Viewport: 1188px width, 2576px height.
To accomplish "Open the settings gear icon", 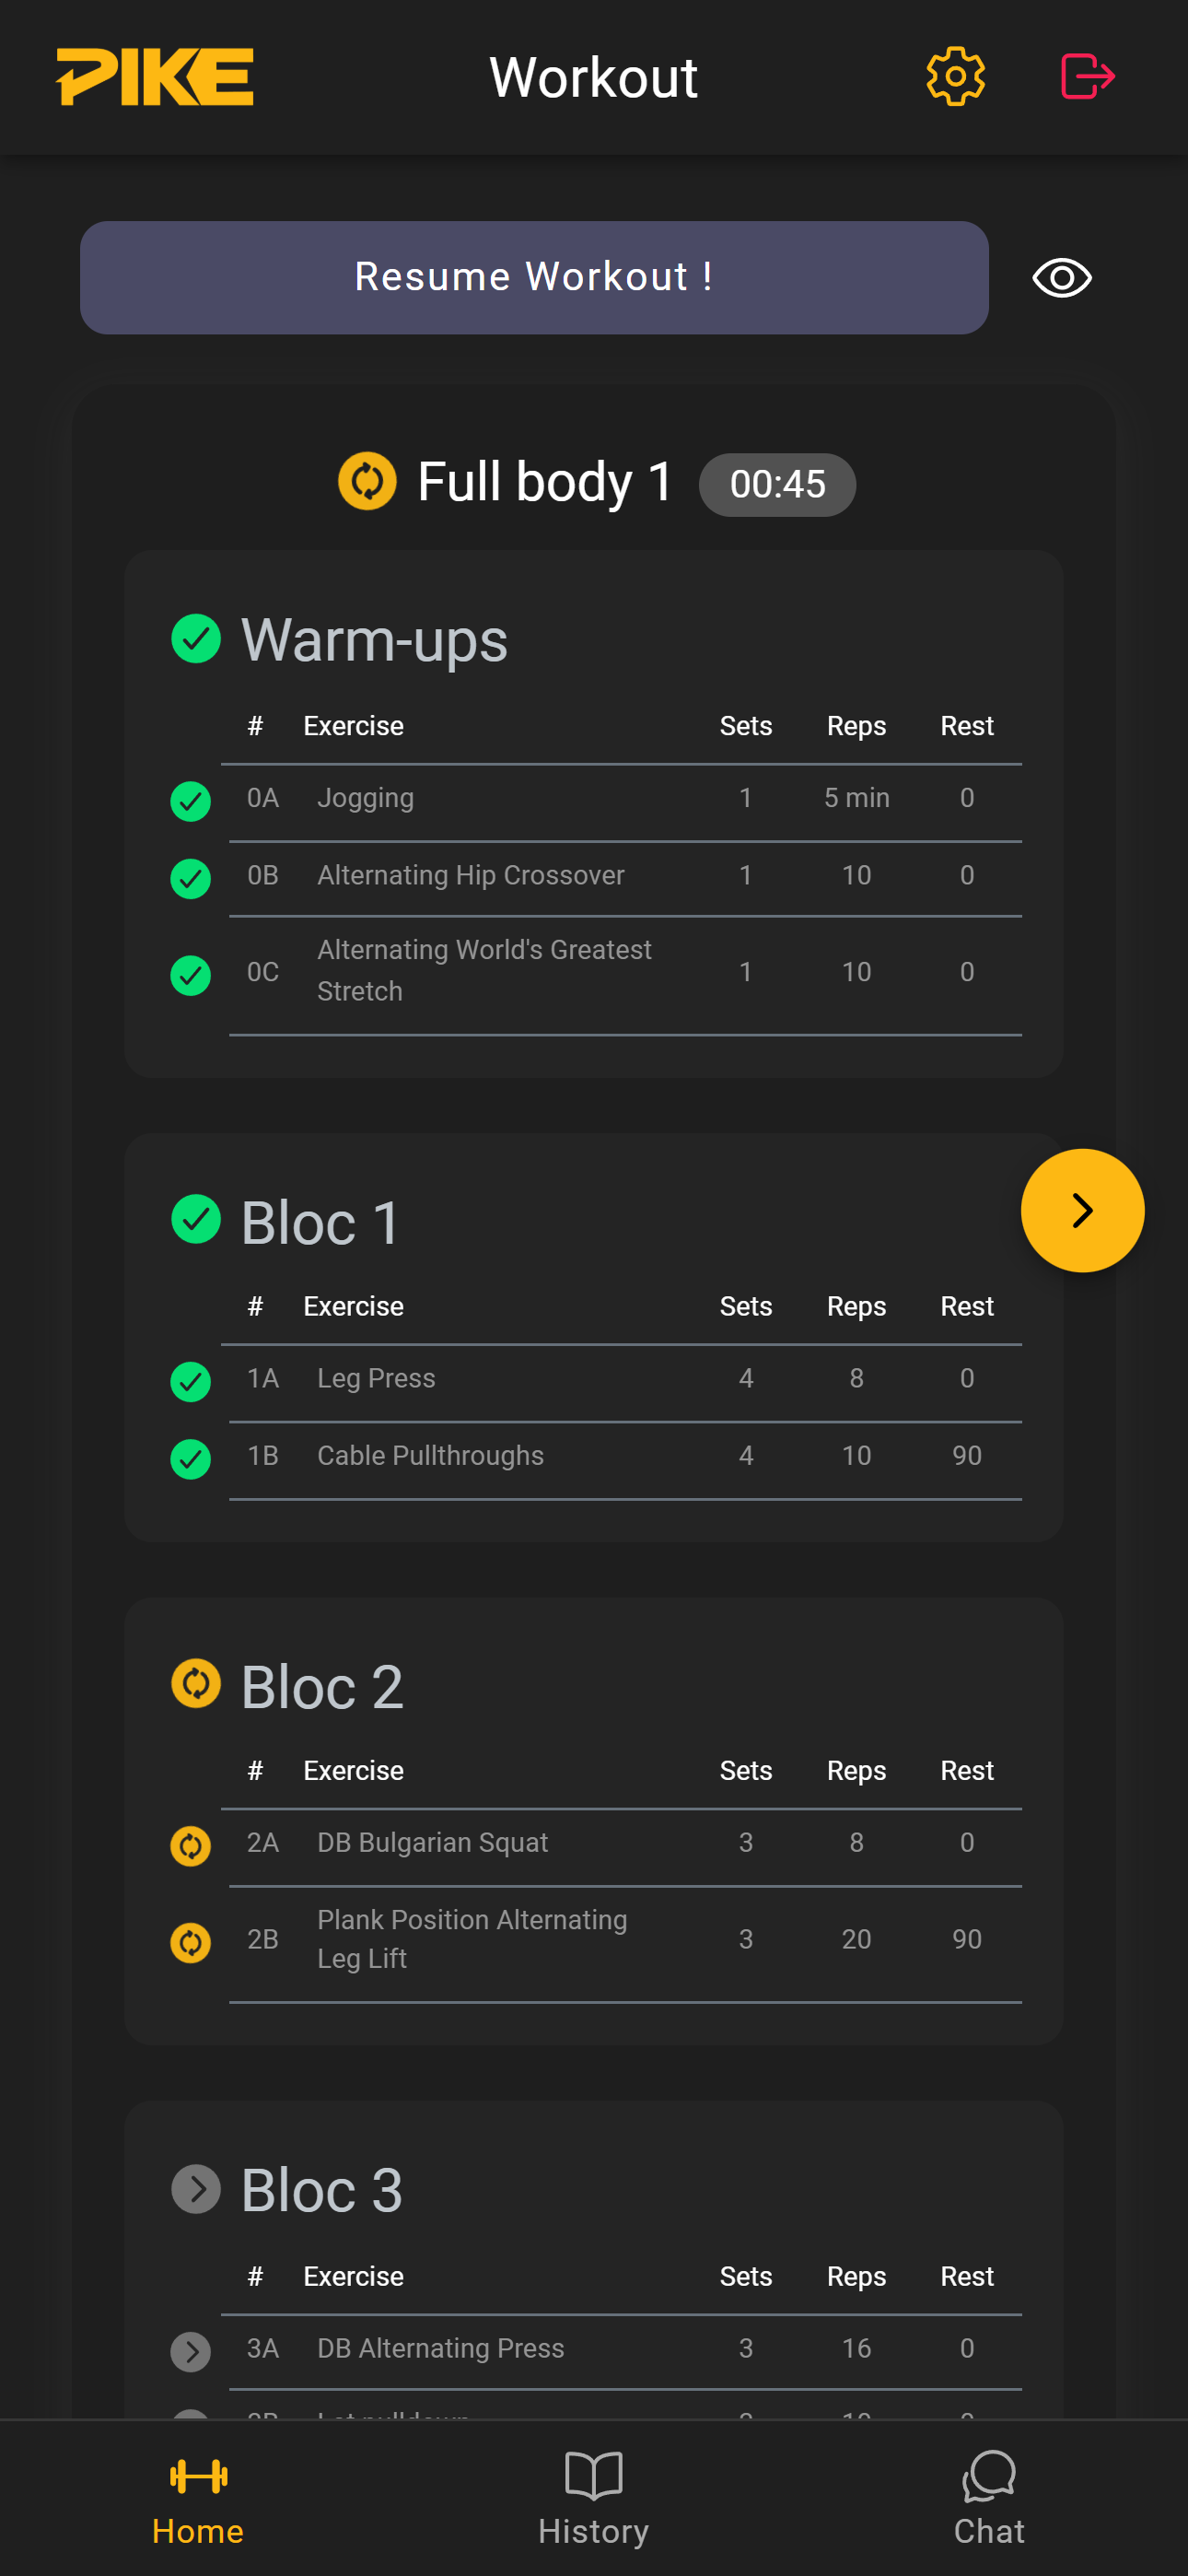I will (x=955, y=76).
